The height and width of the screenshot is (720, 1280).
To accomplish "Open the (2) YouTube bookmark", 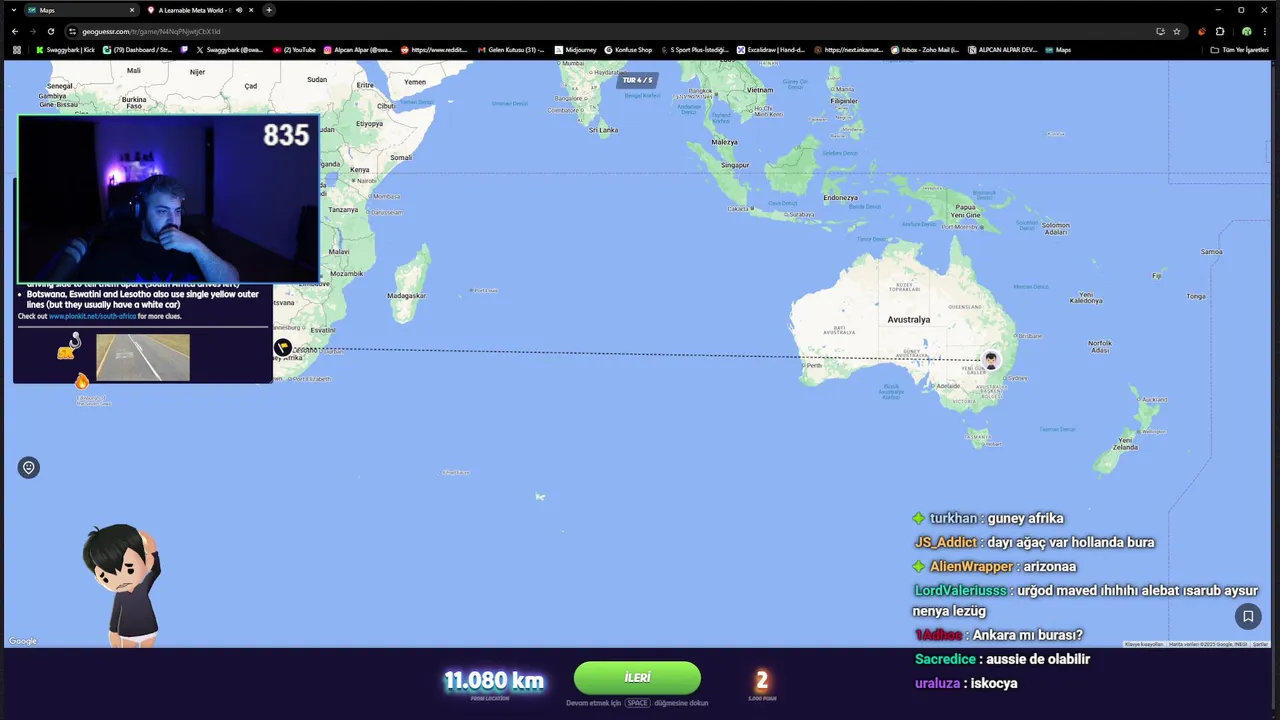I will click(294, 49).
